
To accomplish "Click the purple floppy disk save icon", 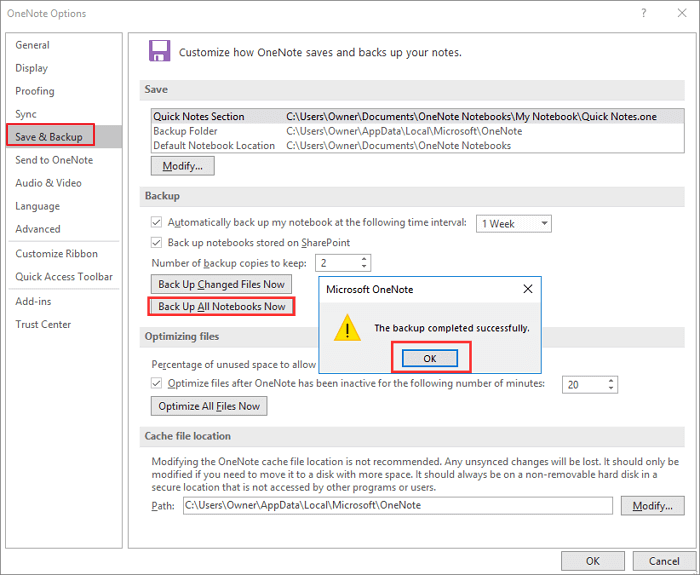I will [159, 50].
